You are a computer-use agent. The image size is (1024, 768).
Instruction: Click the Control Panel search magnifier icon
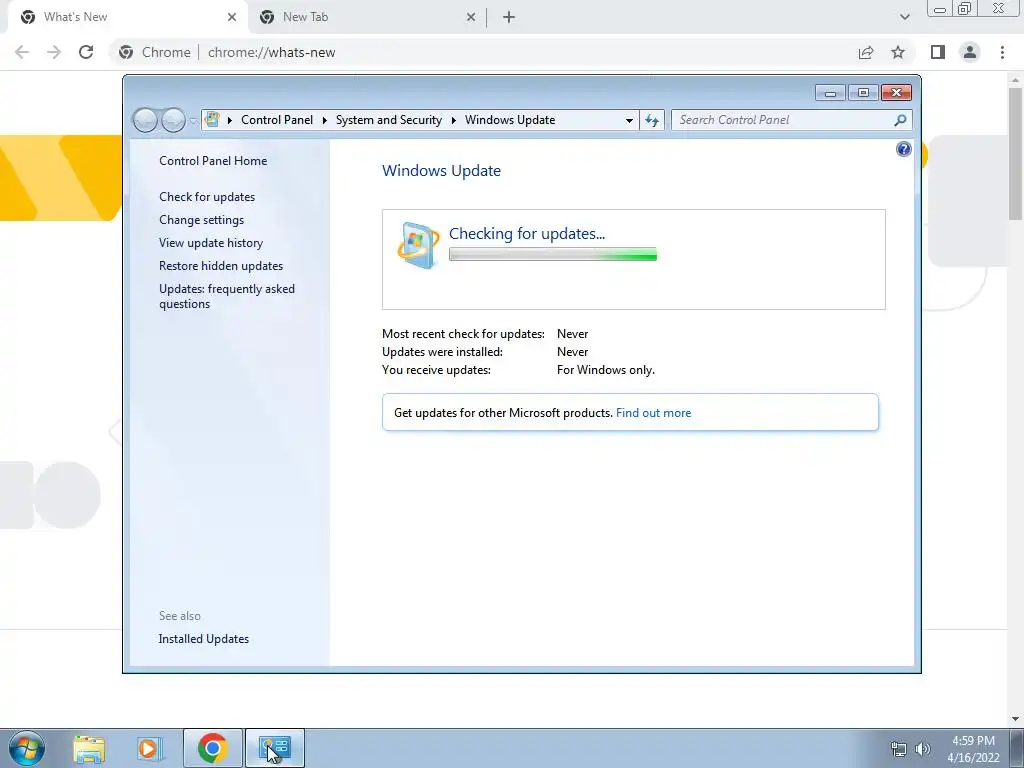point(900,120)
